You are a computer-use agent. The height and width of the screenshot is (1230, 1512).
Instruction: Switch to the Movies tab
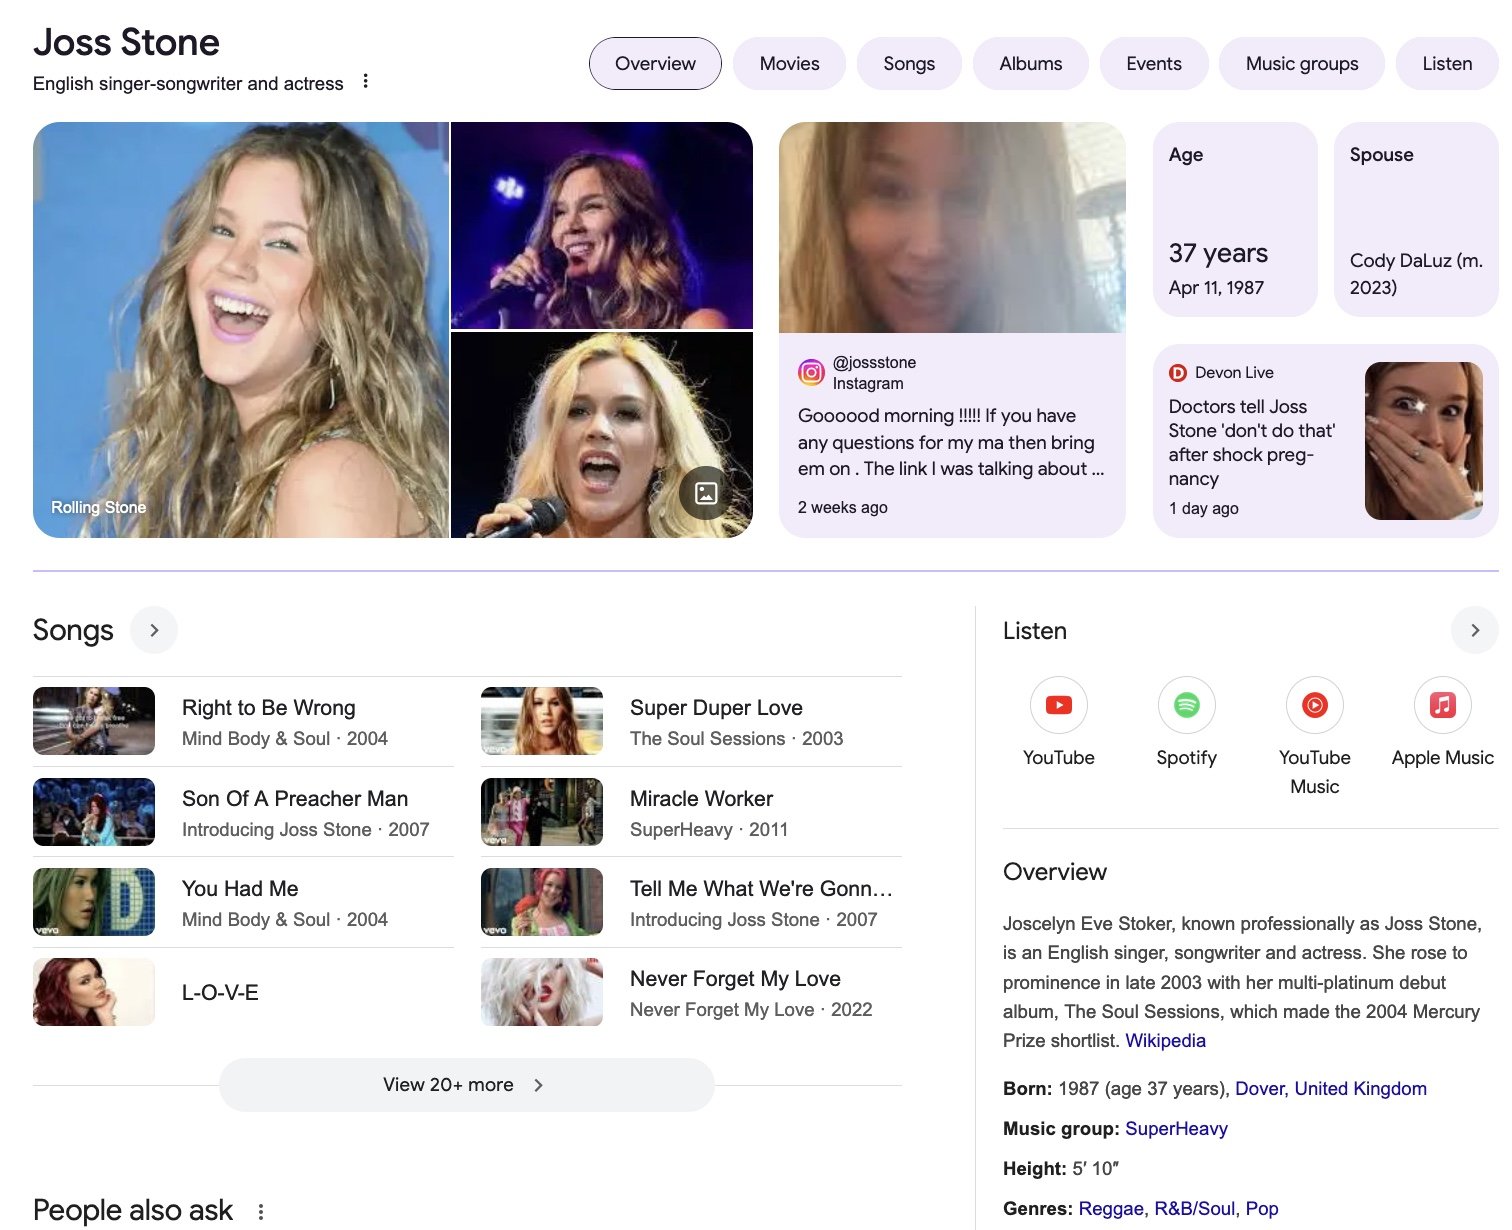[x=789, y=64]
